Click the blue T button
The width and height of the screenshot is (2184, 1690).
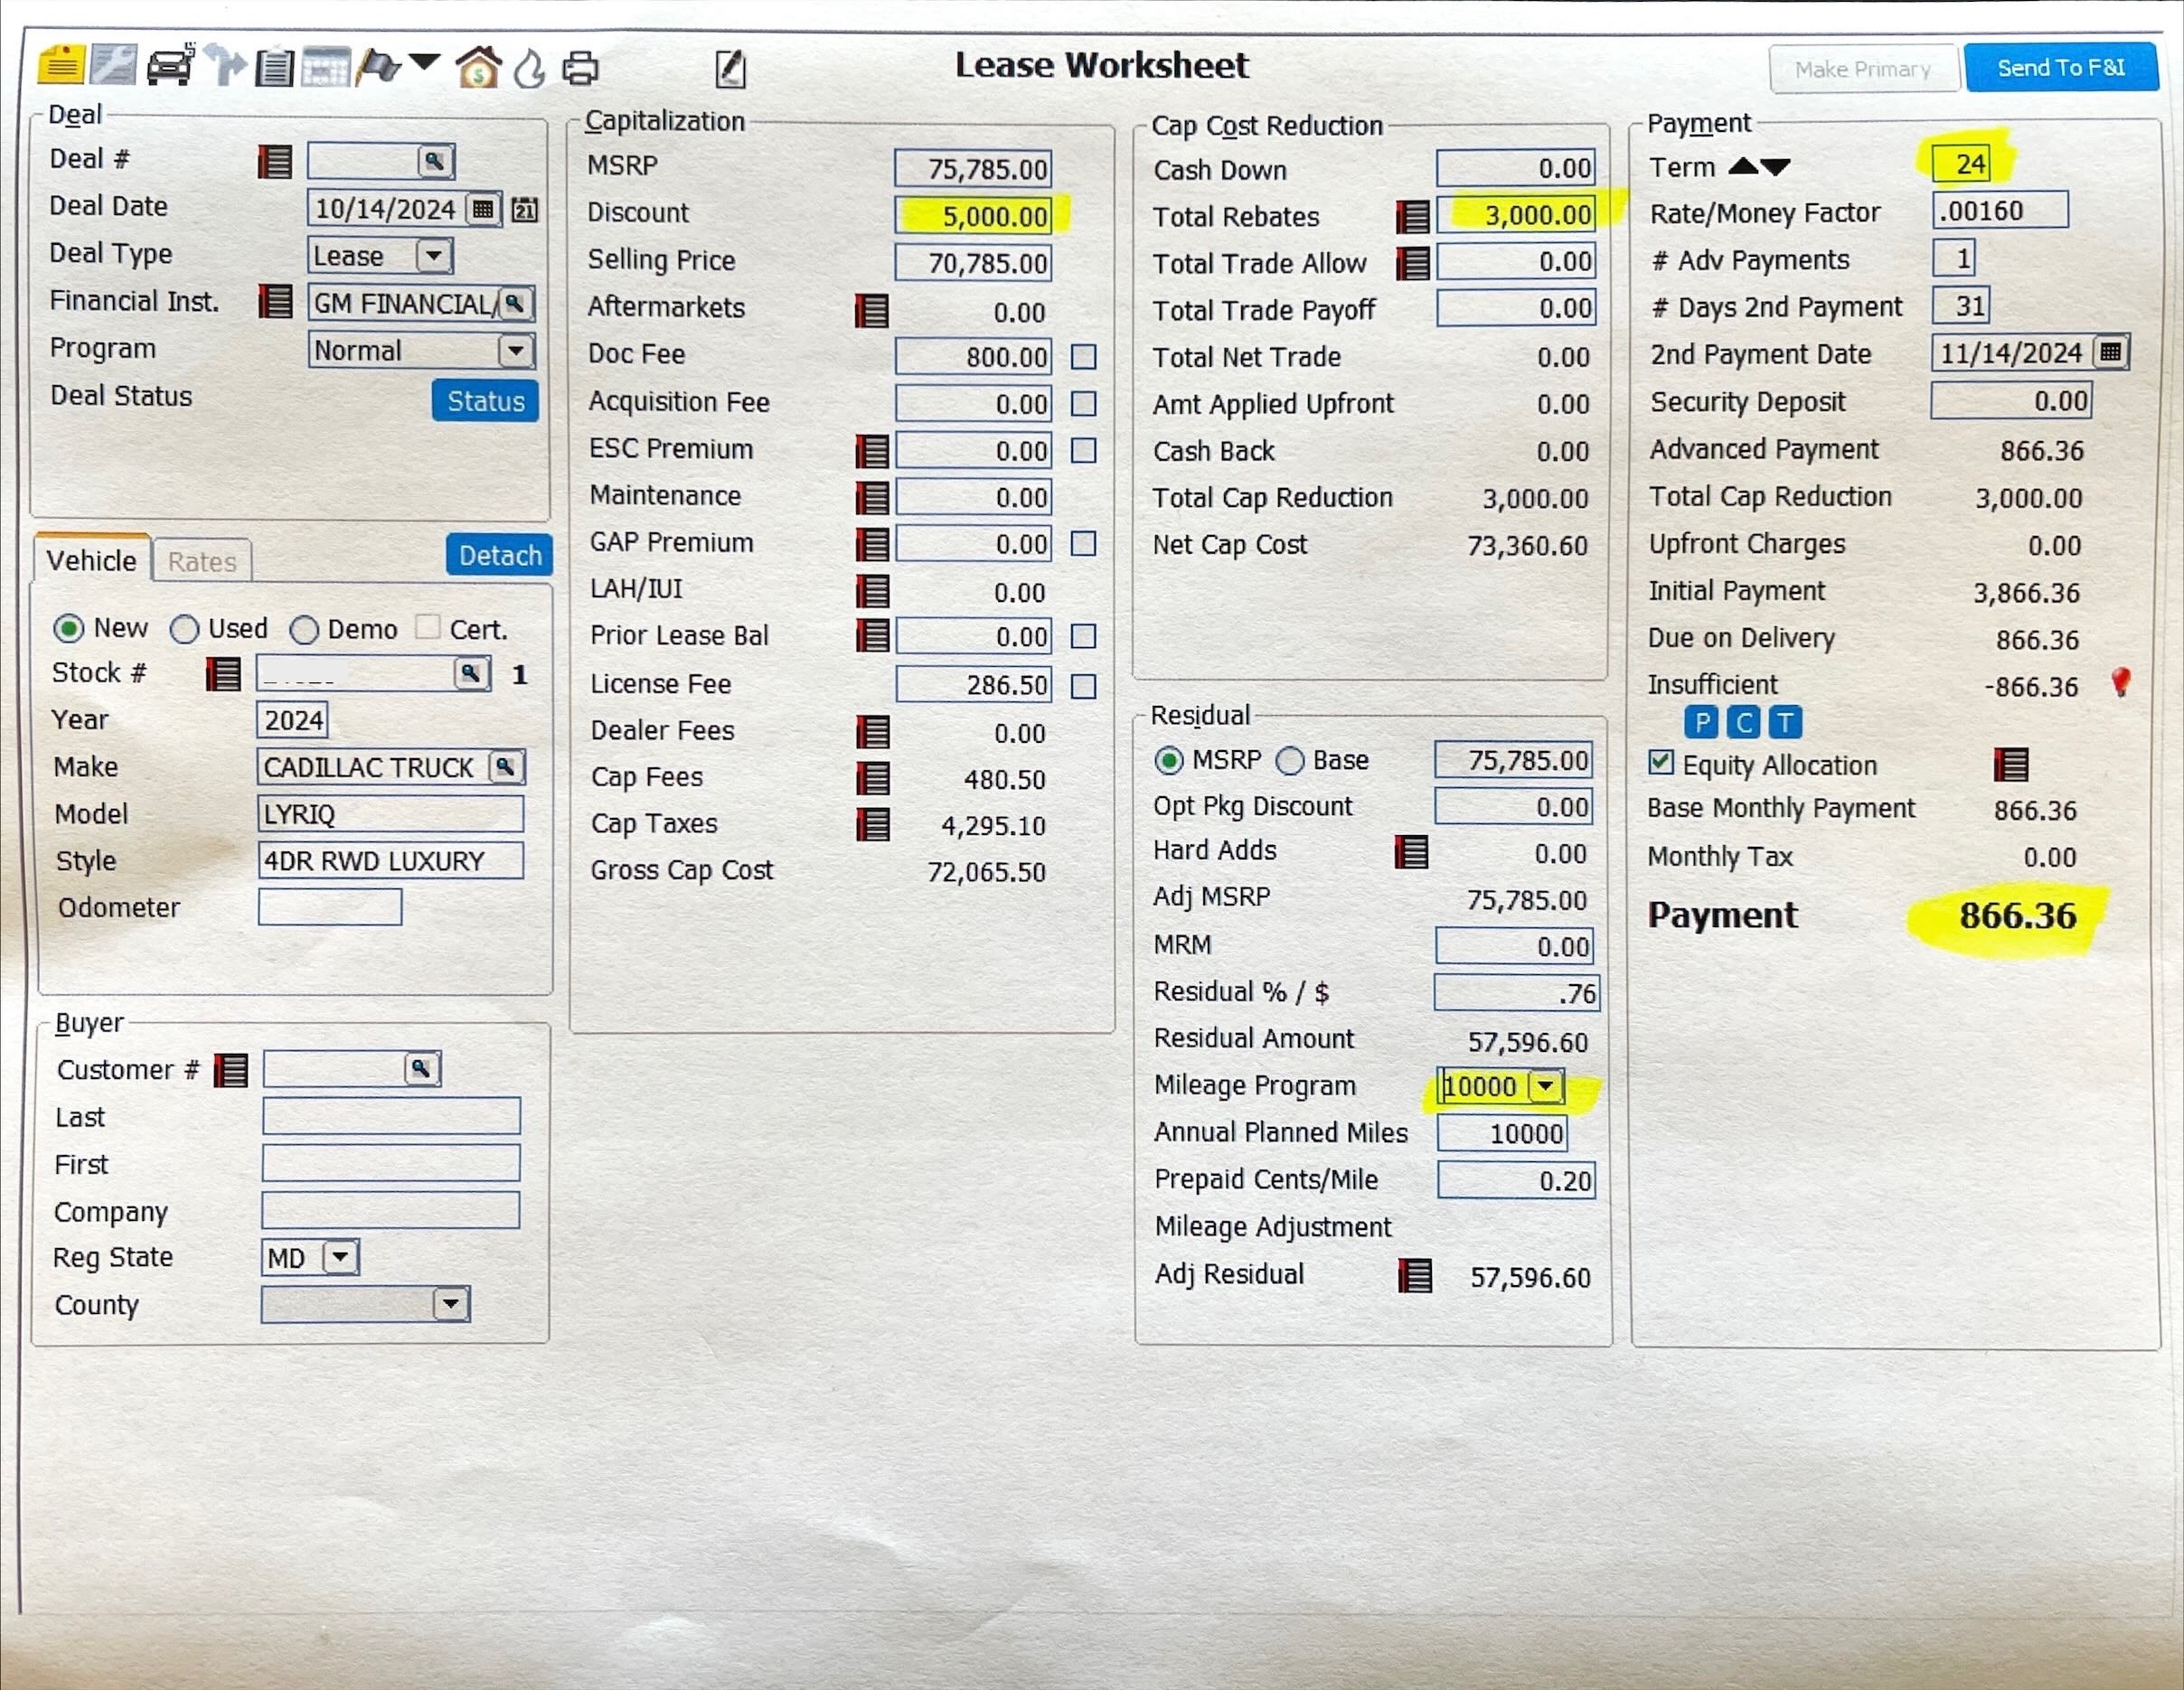[1785, 721]
